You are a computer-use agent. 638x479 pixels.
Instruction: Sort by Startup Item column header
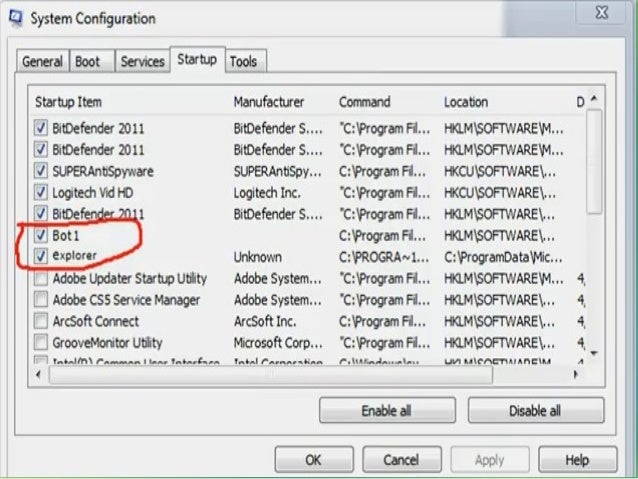coord(68,102)
